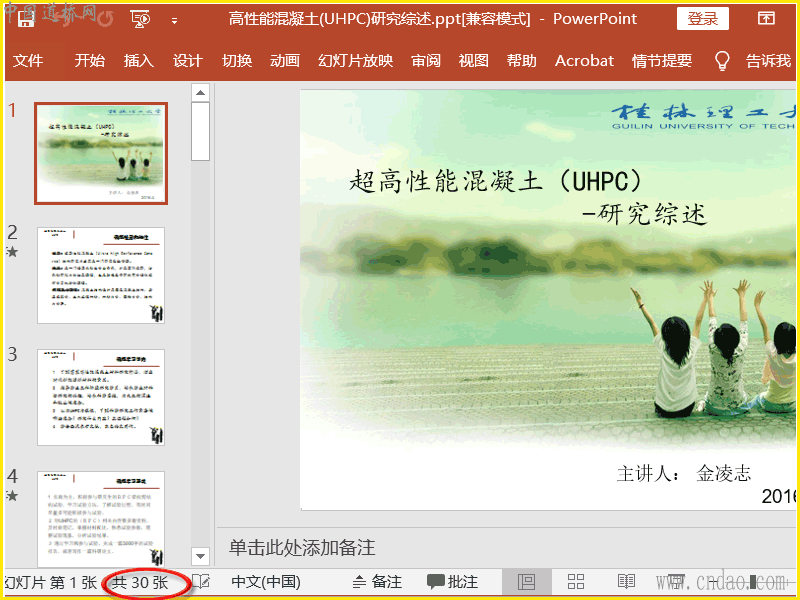Open the 设计 ribbon tab
Image resolution: width=800 pixels, height=600 pixels.
(187, 61)
